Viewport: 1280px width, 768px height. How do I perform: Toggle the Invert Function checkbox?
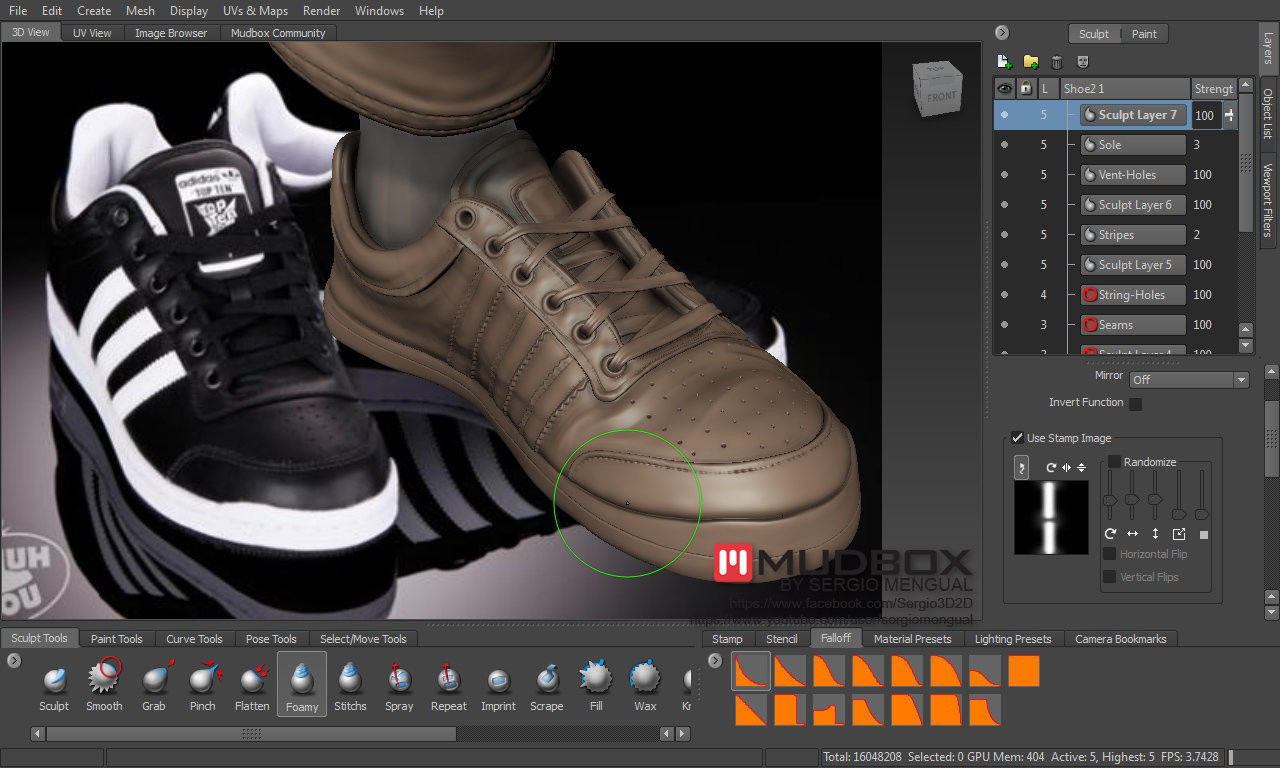pos(1135,403)
